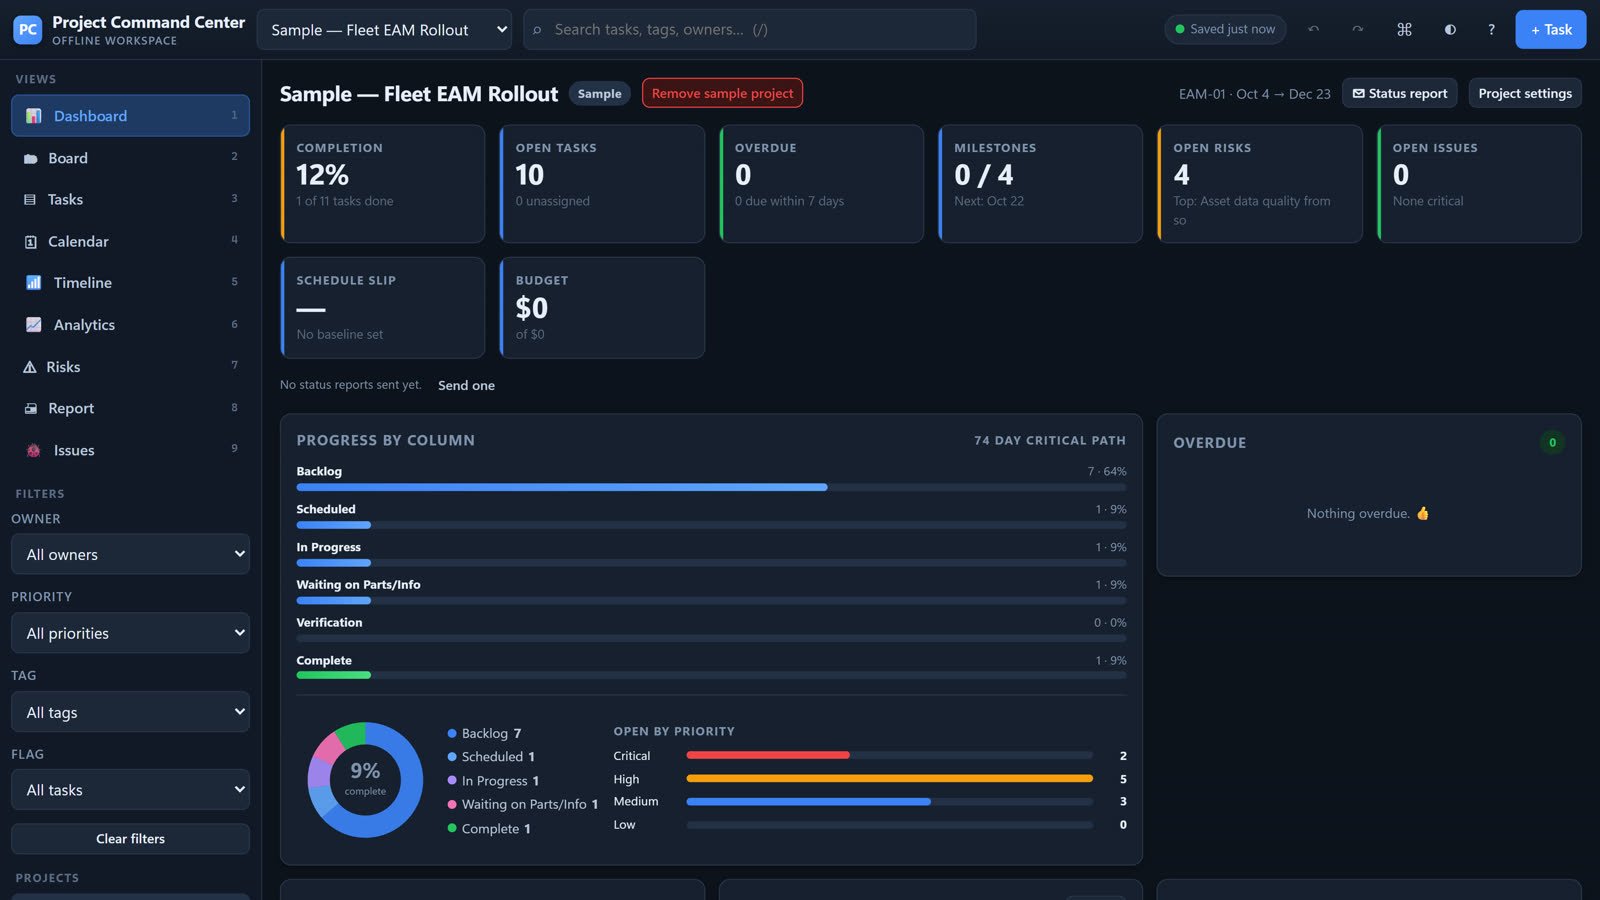Click the Dashboard view icon
Viewport: 1600px width, 900px height.
33,116
